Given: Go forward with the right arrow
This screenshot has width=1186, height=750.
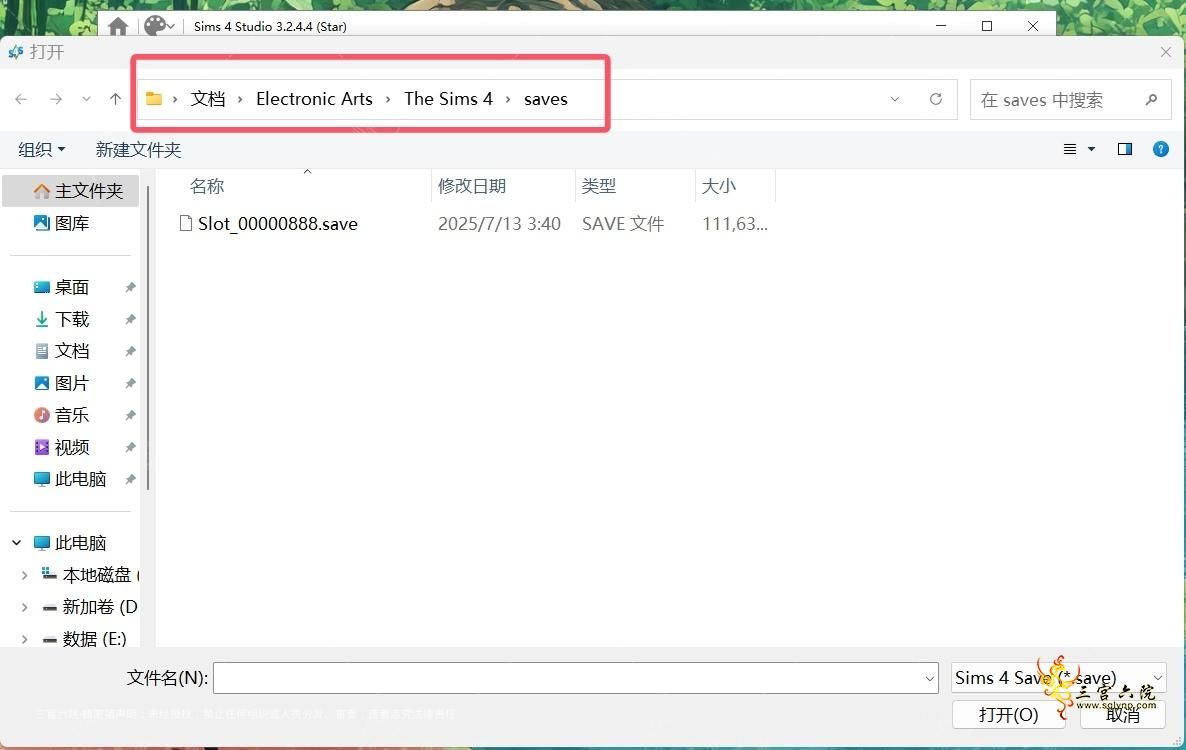Looking at the screenshot, I should [56, 99].
